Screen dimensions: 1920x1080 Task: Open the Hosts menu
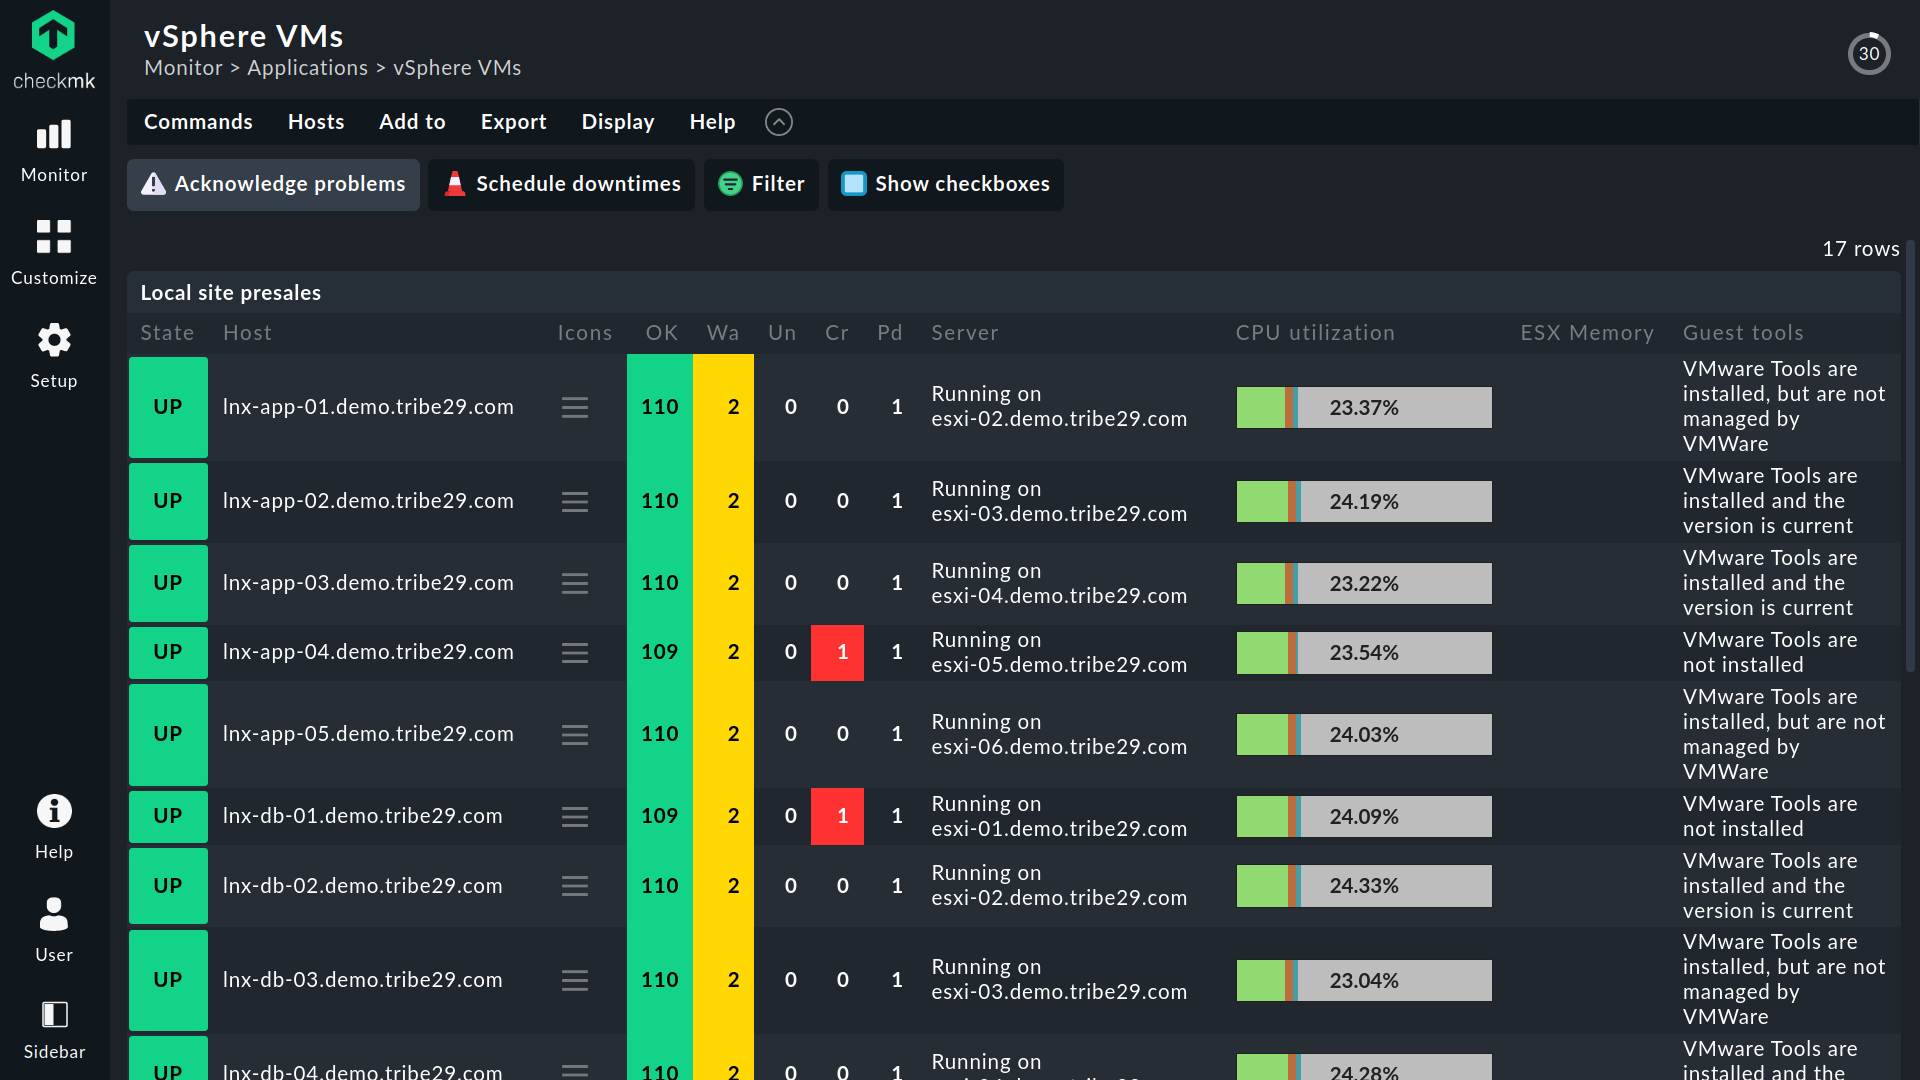coord(316,122)
